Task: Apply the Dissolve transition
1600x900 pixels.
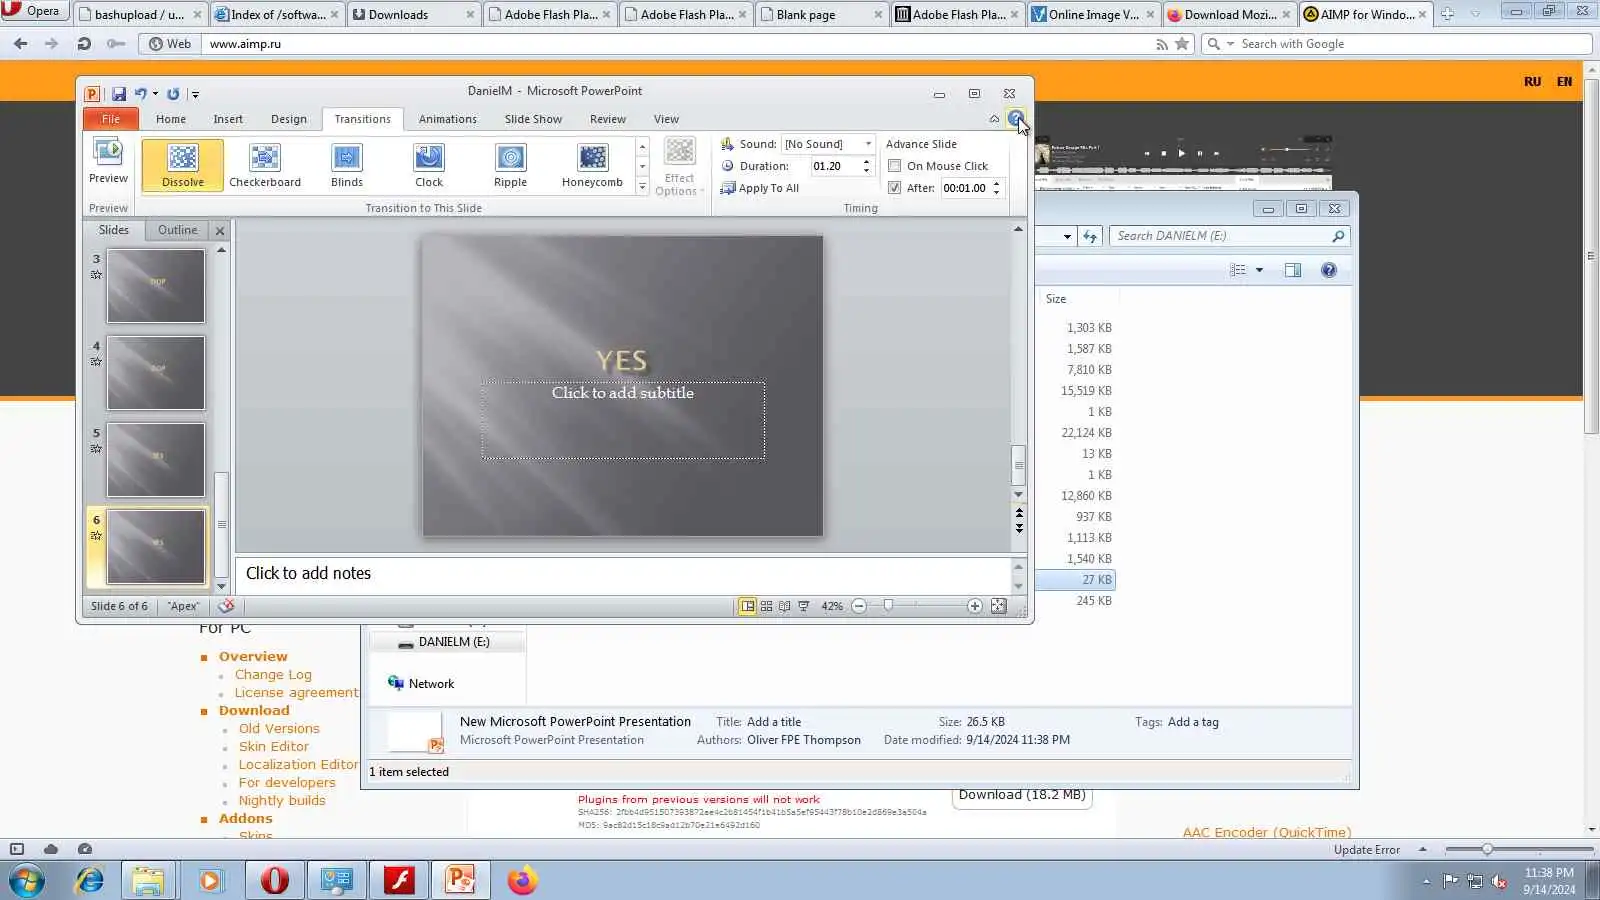Action: [x=183, y=165]
